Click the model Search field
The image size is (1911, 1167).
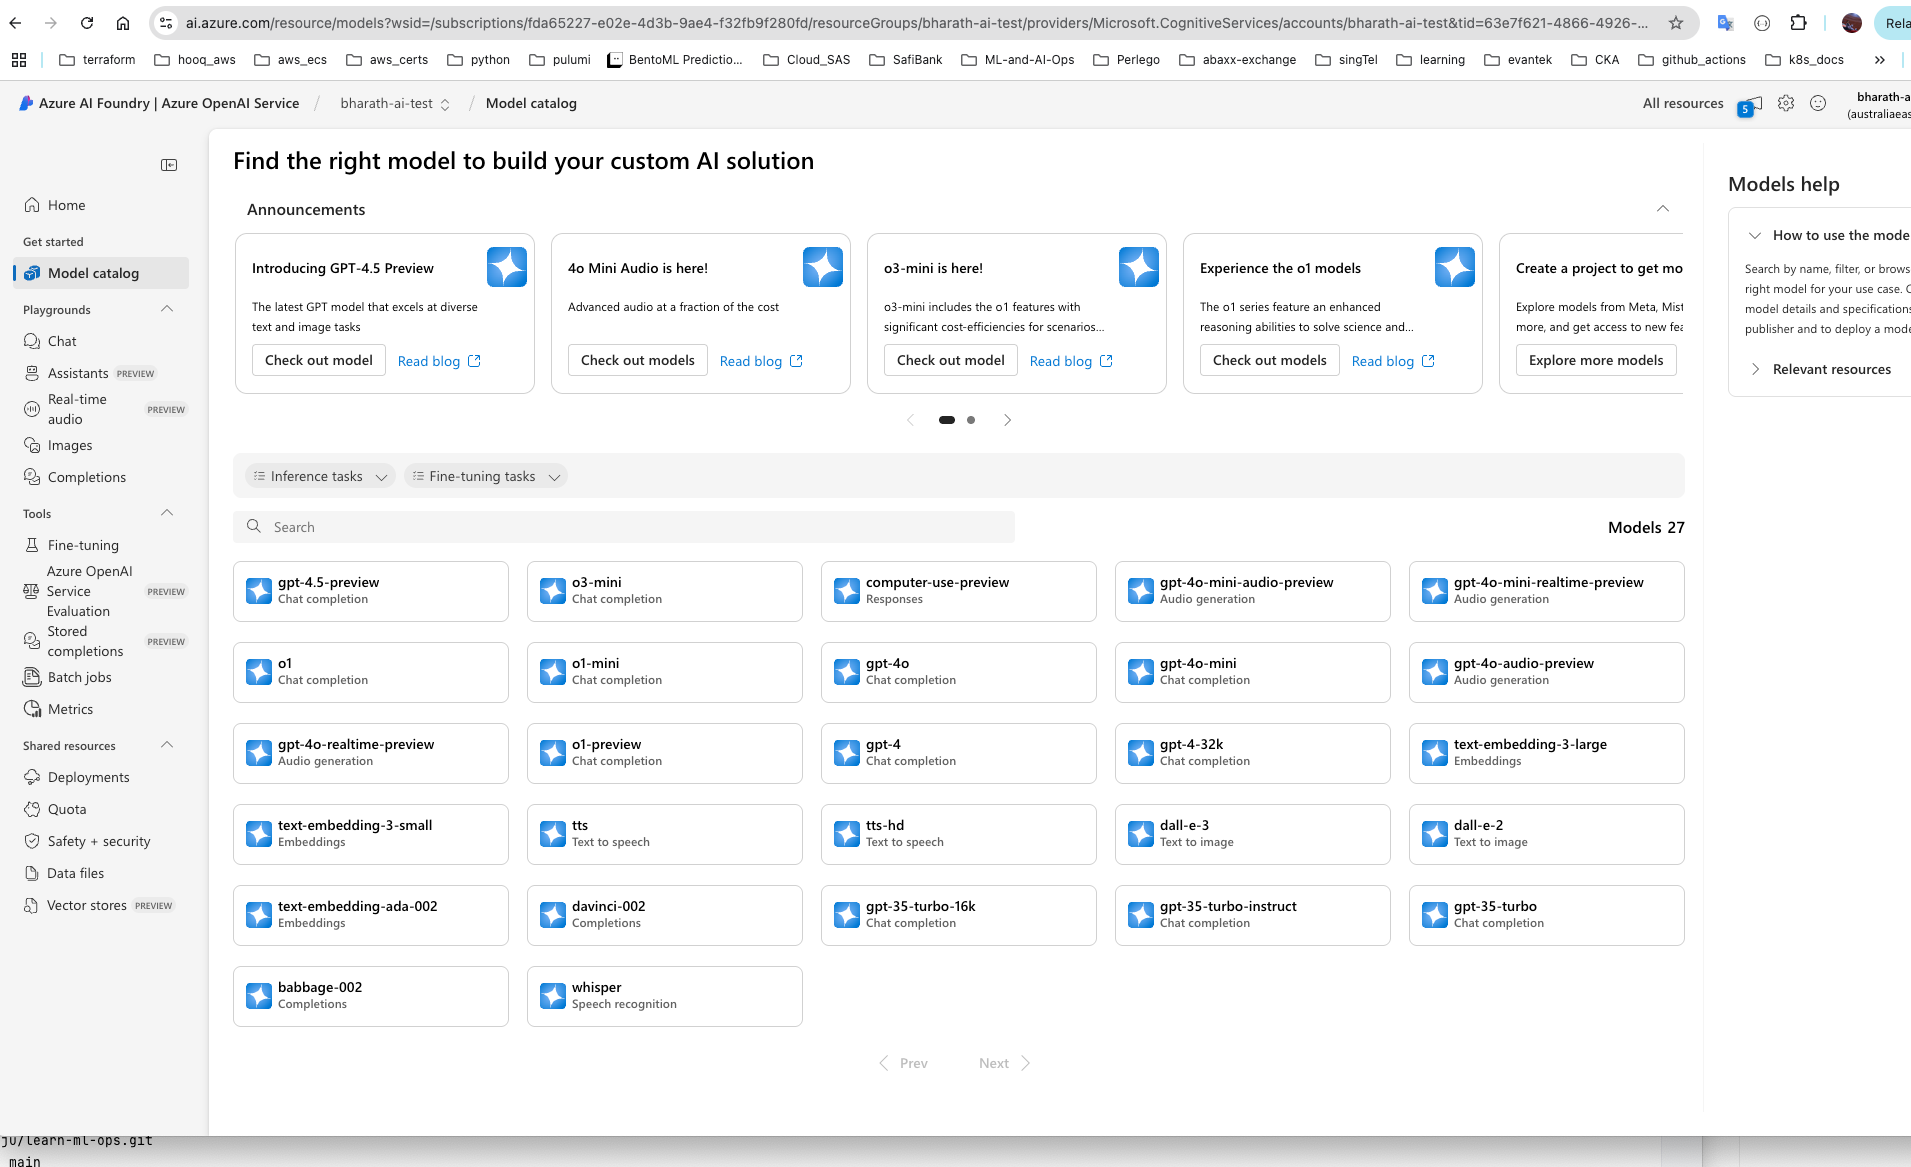pos(624,527)
